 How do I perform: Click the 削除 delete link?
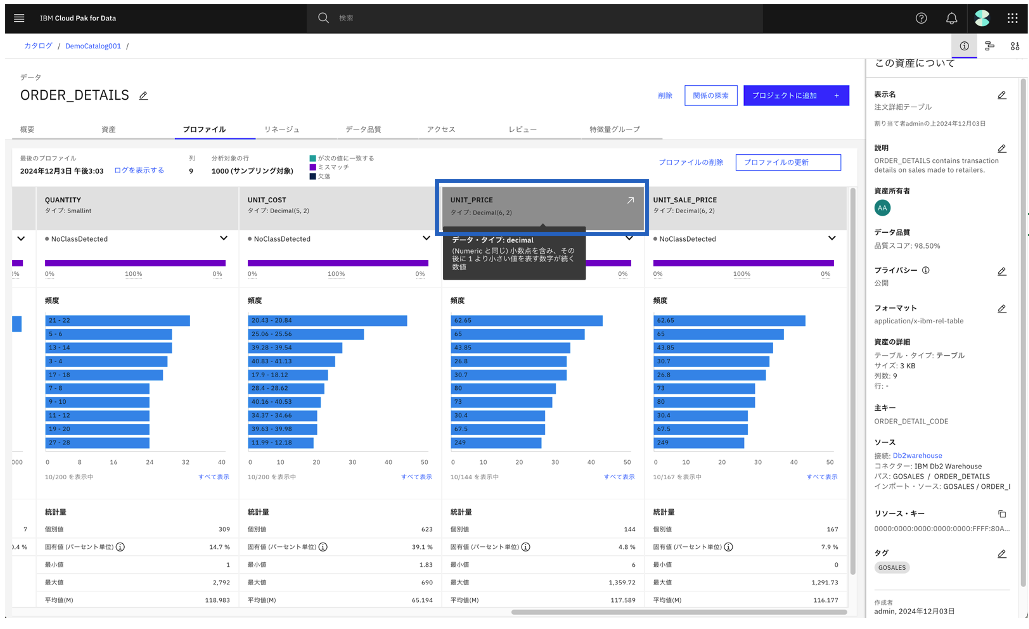665,95
